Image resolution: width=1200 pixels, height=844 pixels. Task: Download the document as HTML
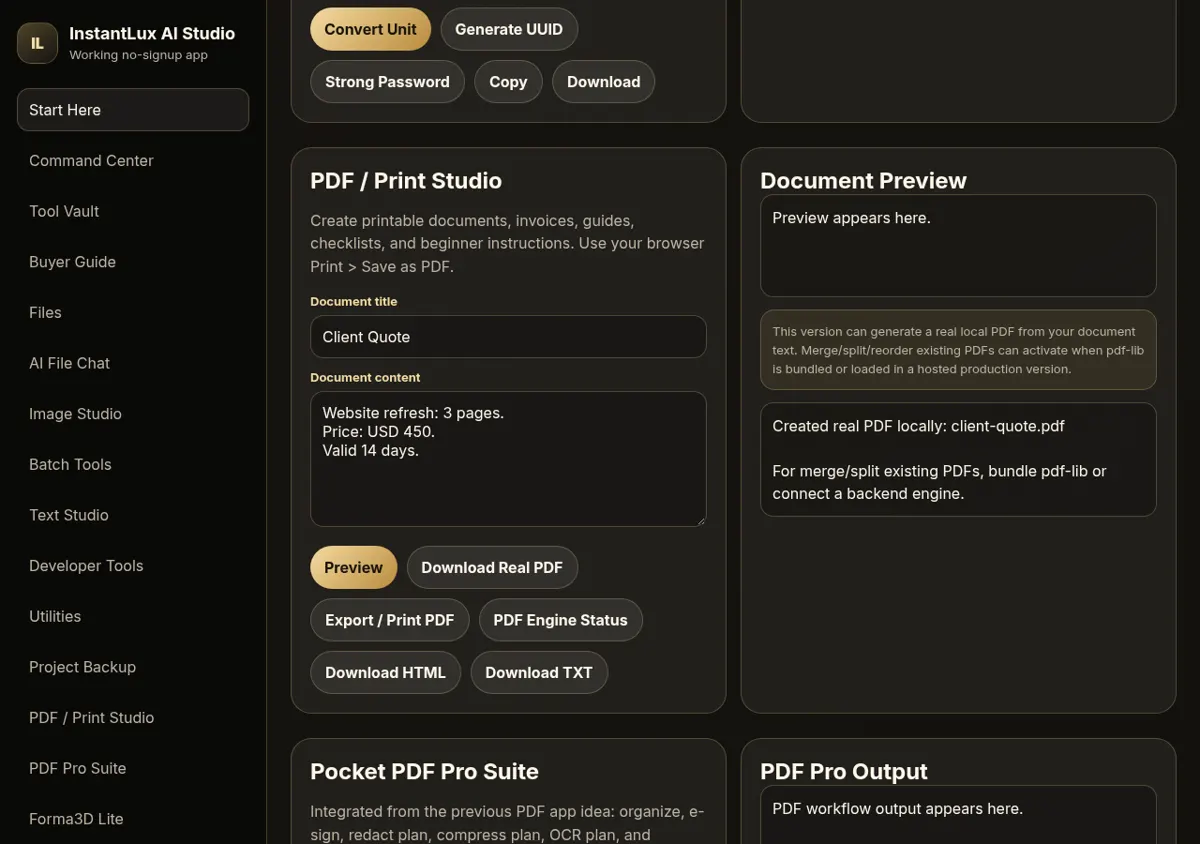click(385, 673)
